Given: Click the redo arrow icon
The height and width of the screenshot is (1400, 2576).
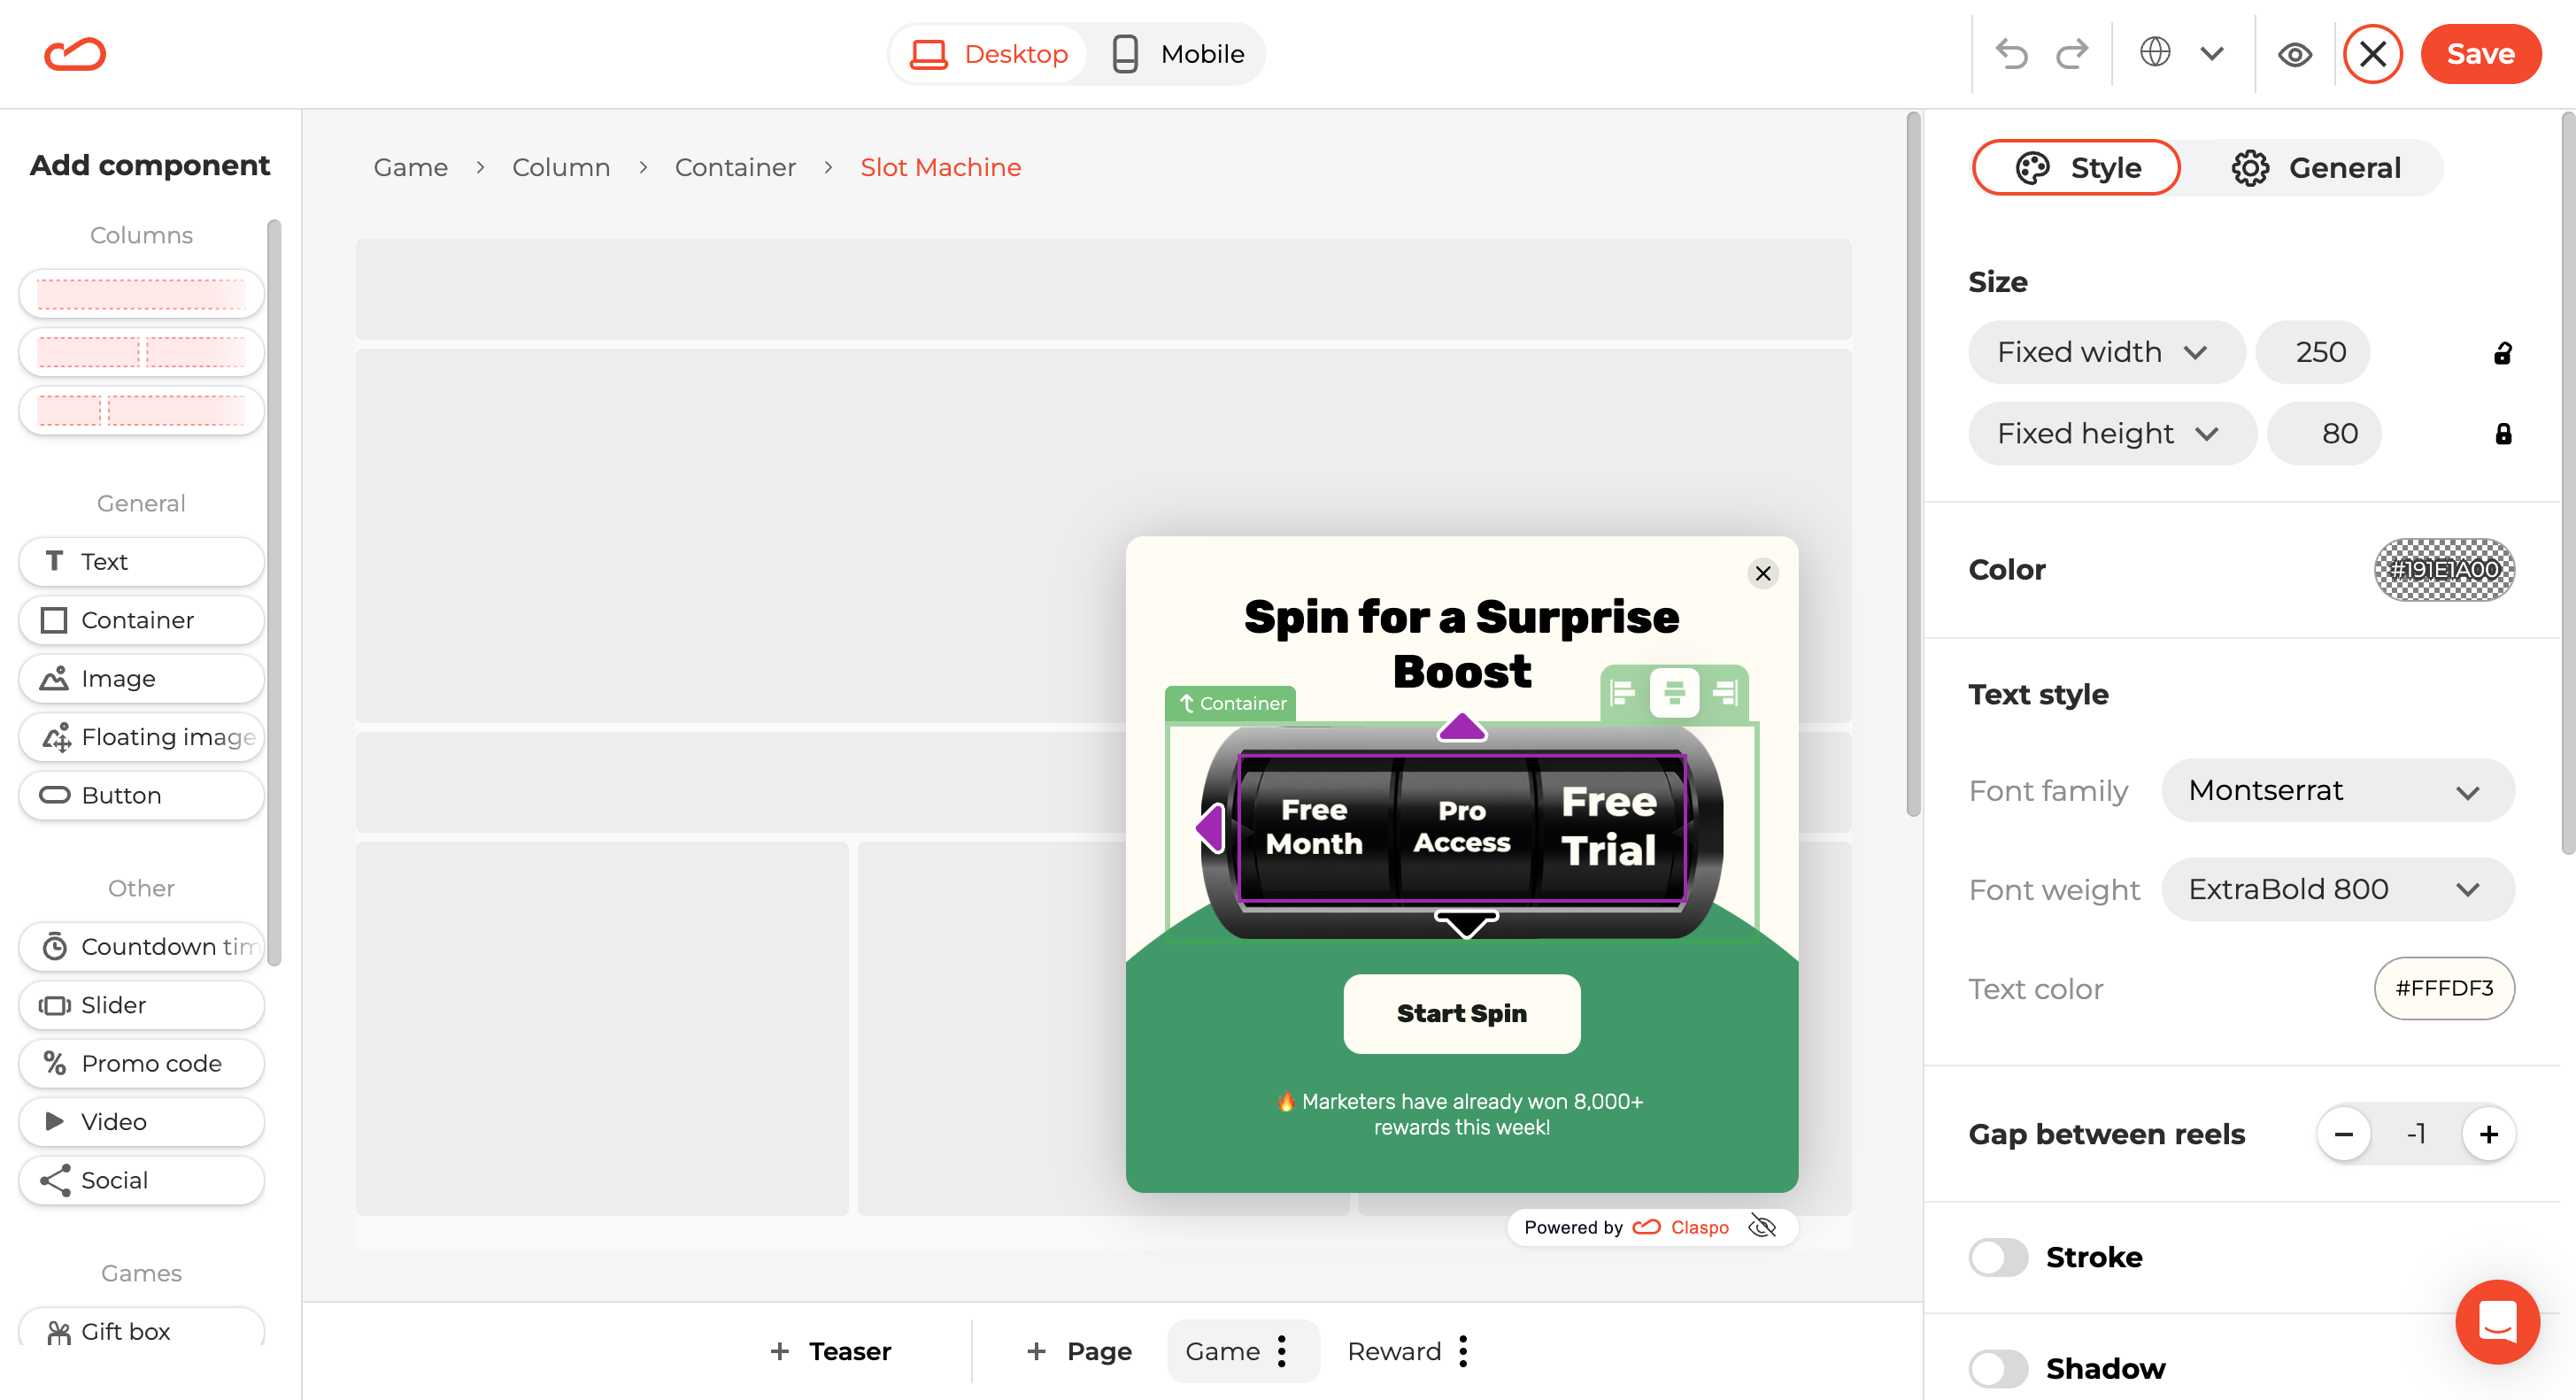Looking at the screenshot, I should (2073, 54).
